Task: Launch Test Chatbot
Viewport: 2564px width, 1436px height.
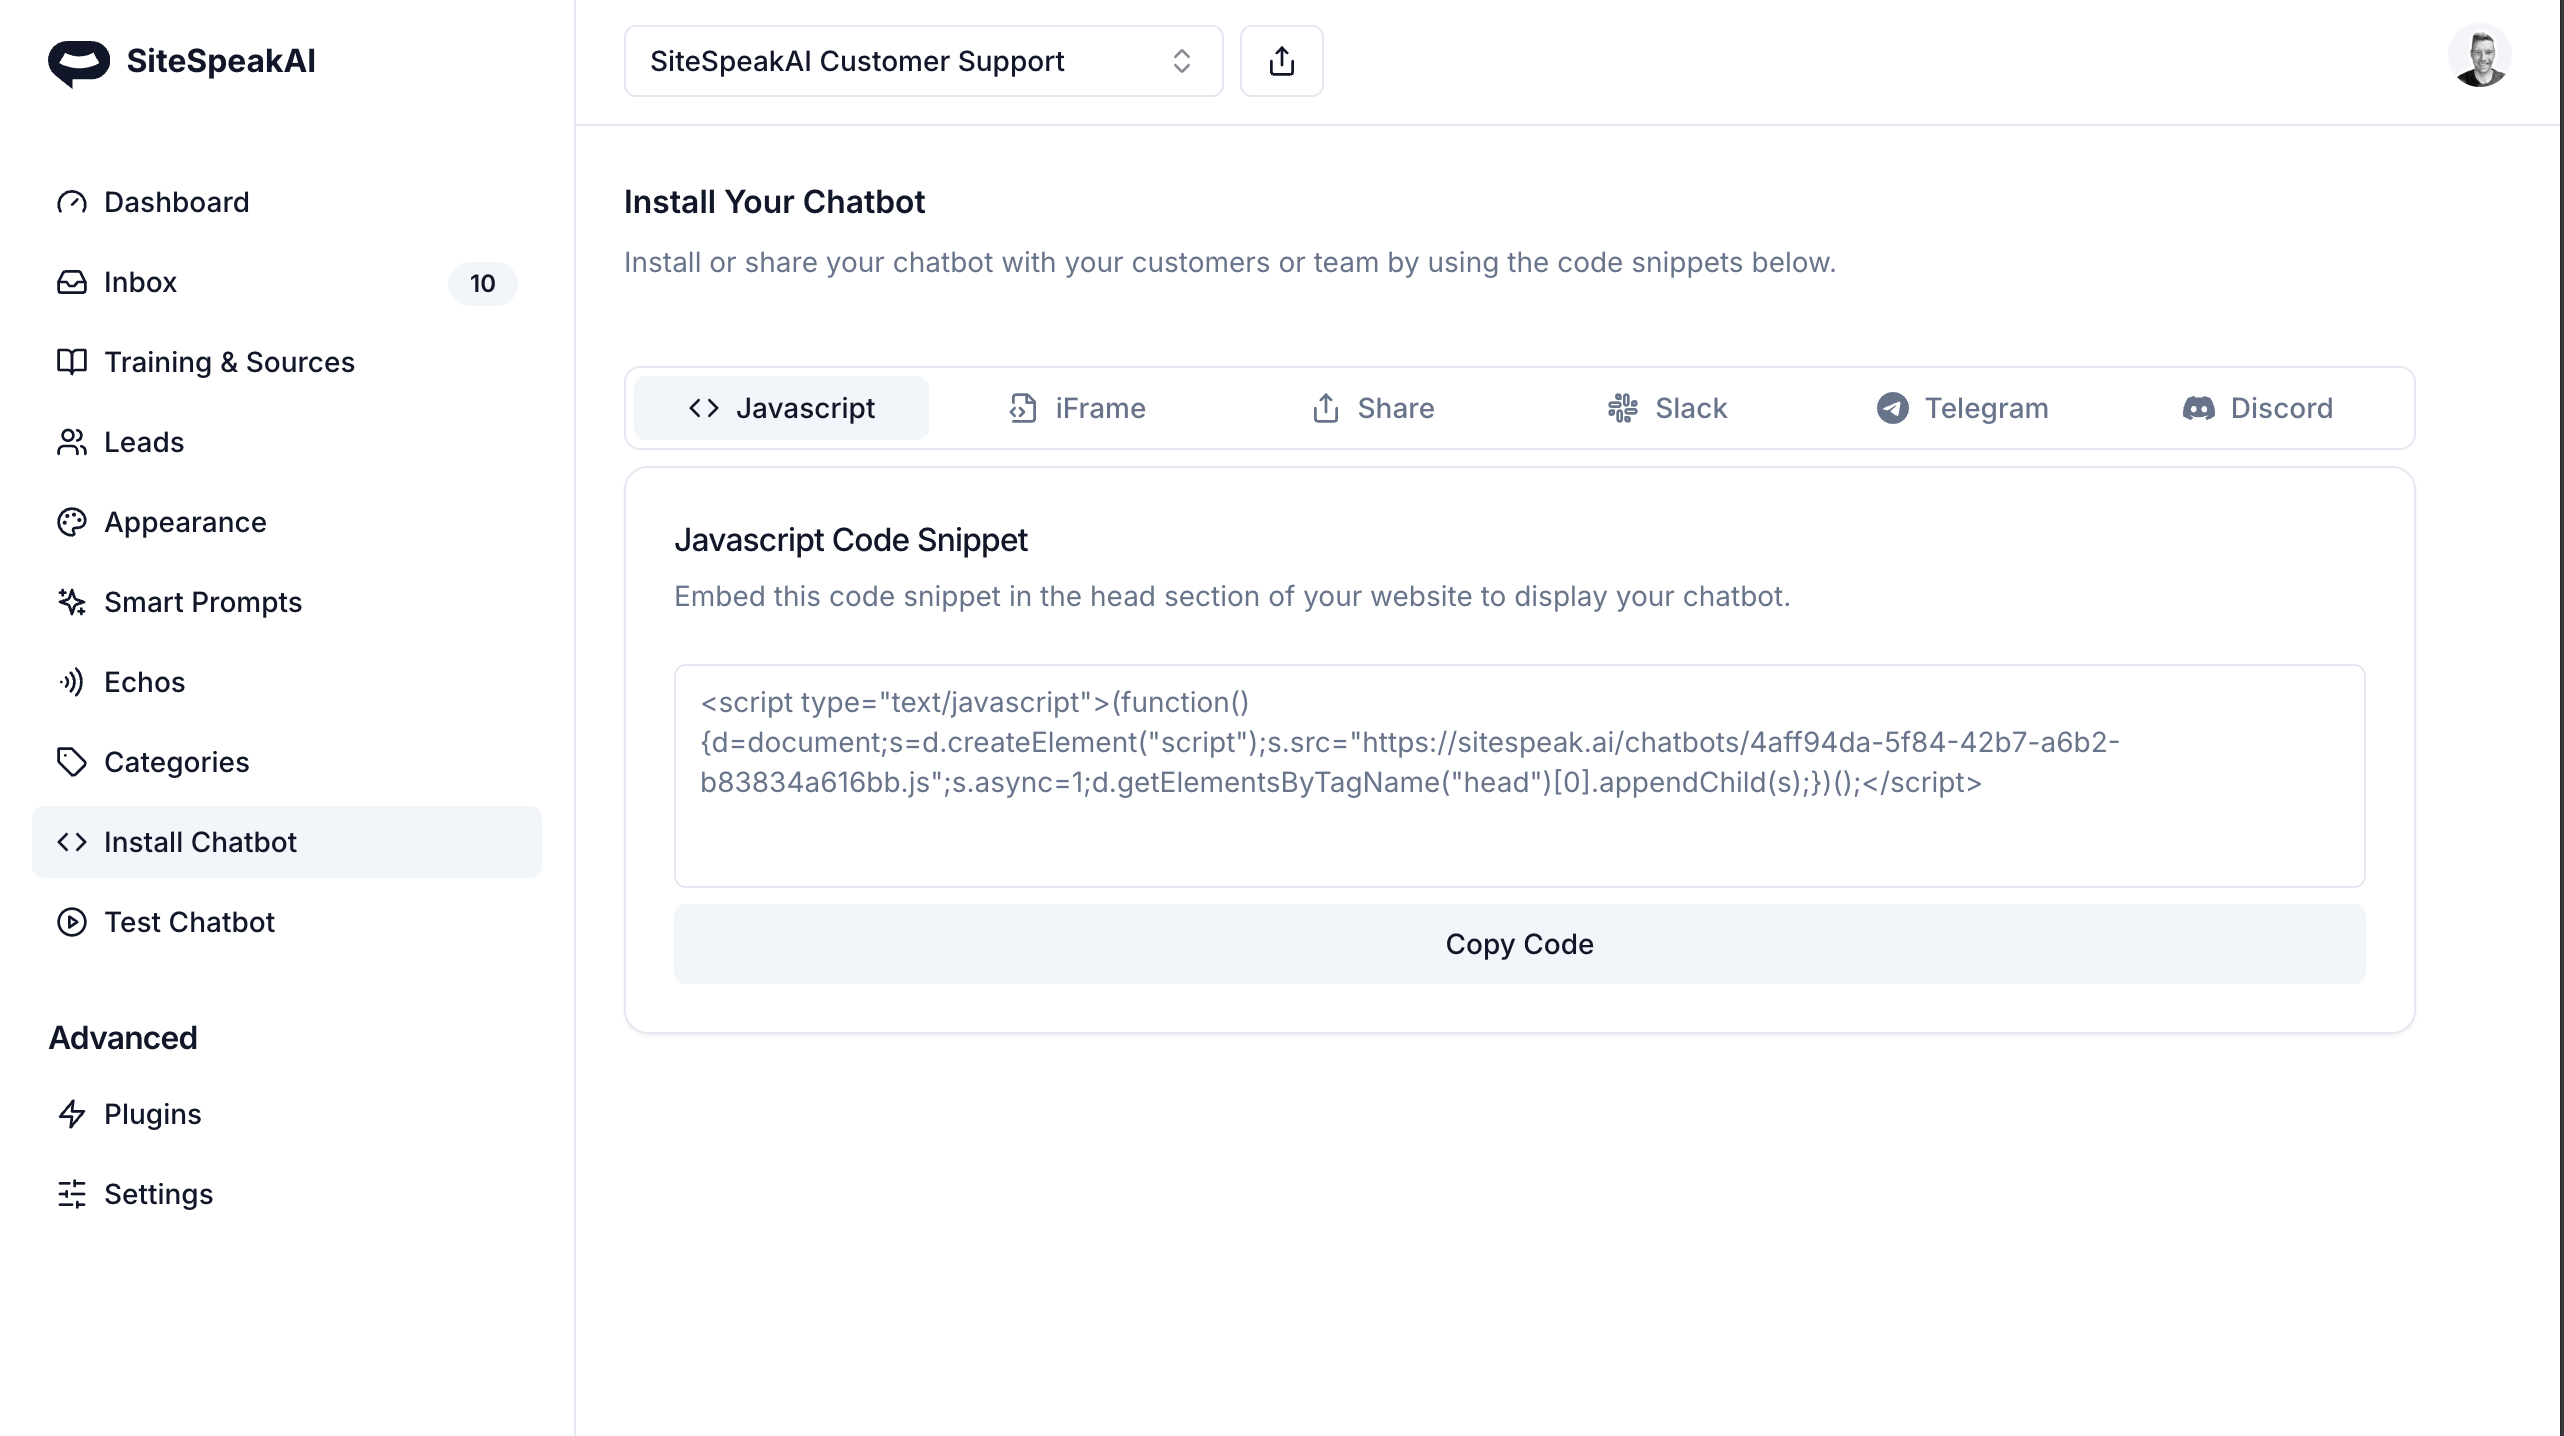Action: point(189,922)
